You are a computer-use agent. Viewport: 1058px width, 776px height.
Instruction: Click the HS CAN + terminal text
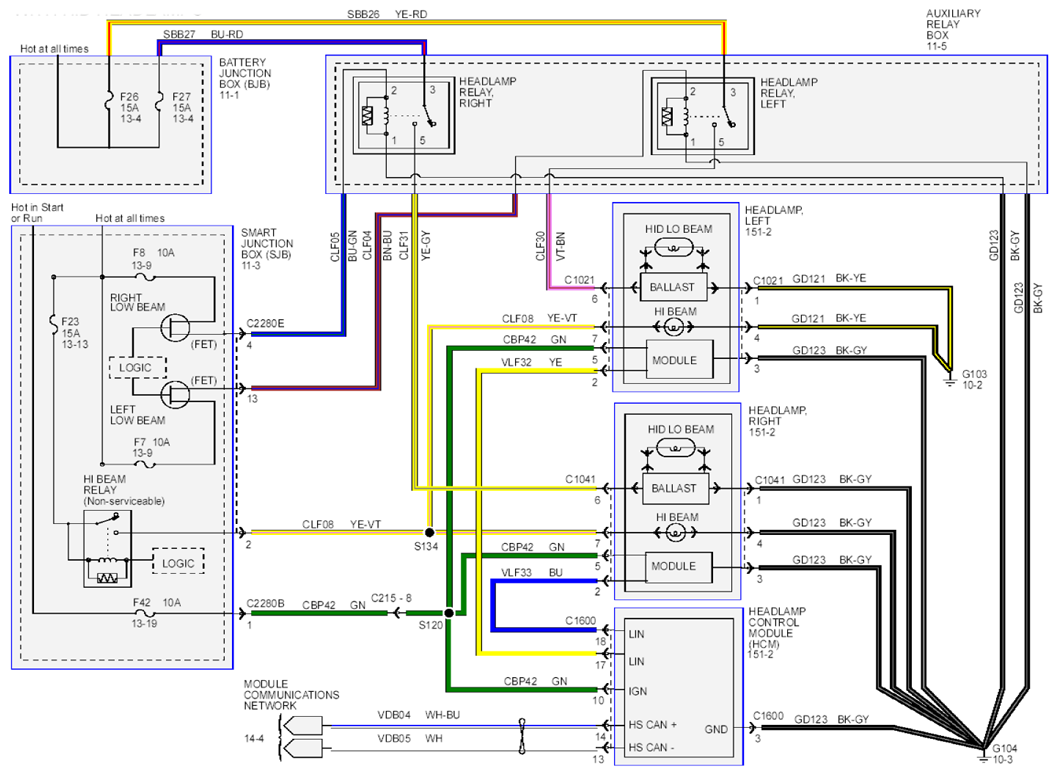pos(652,724)
